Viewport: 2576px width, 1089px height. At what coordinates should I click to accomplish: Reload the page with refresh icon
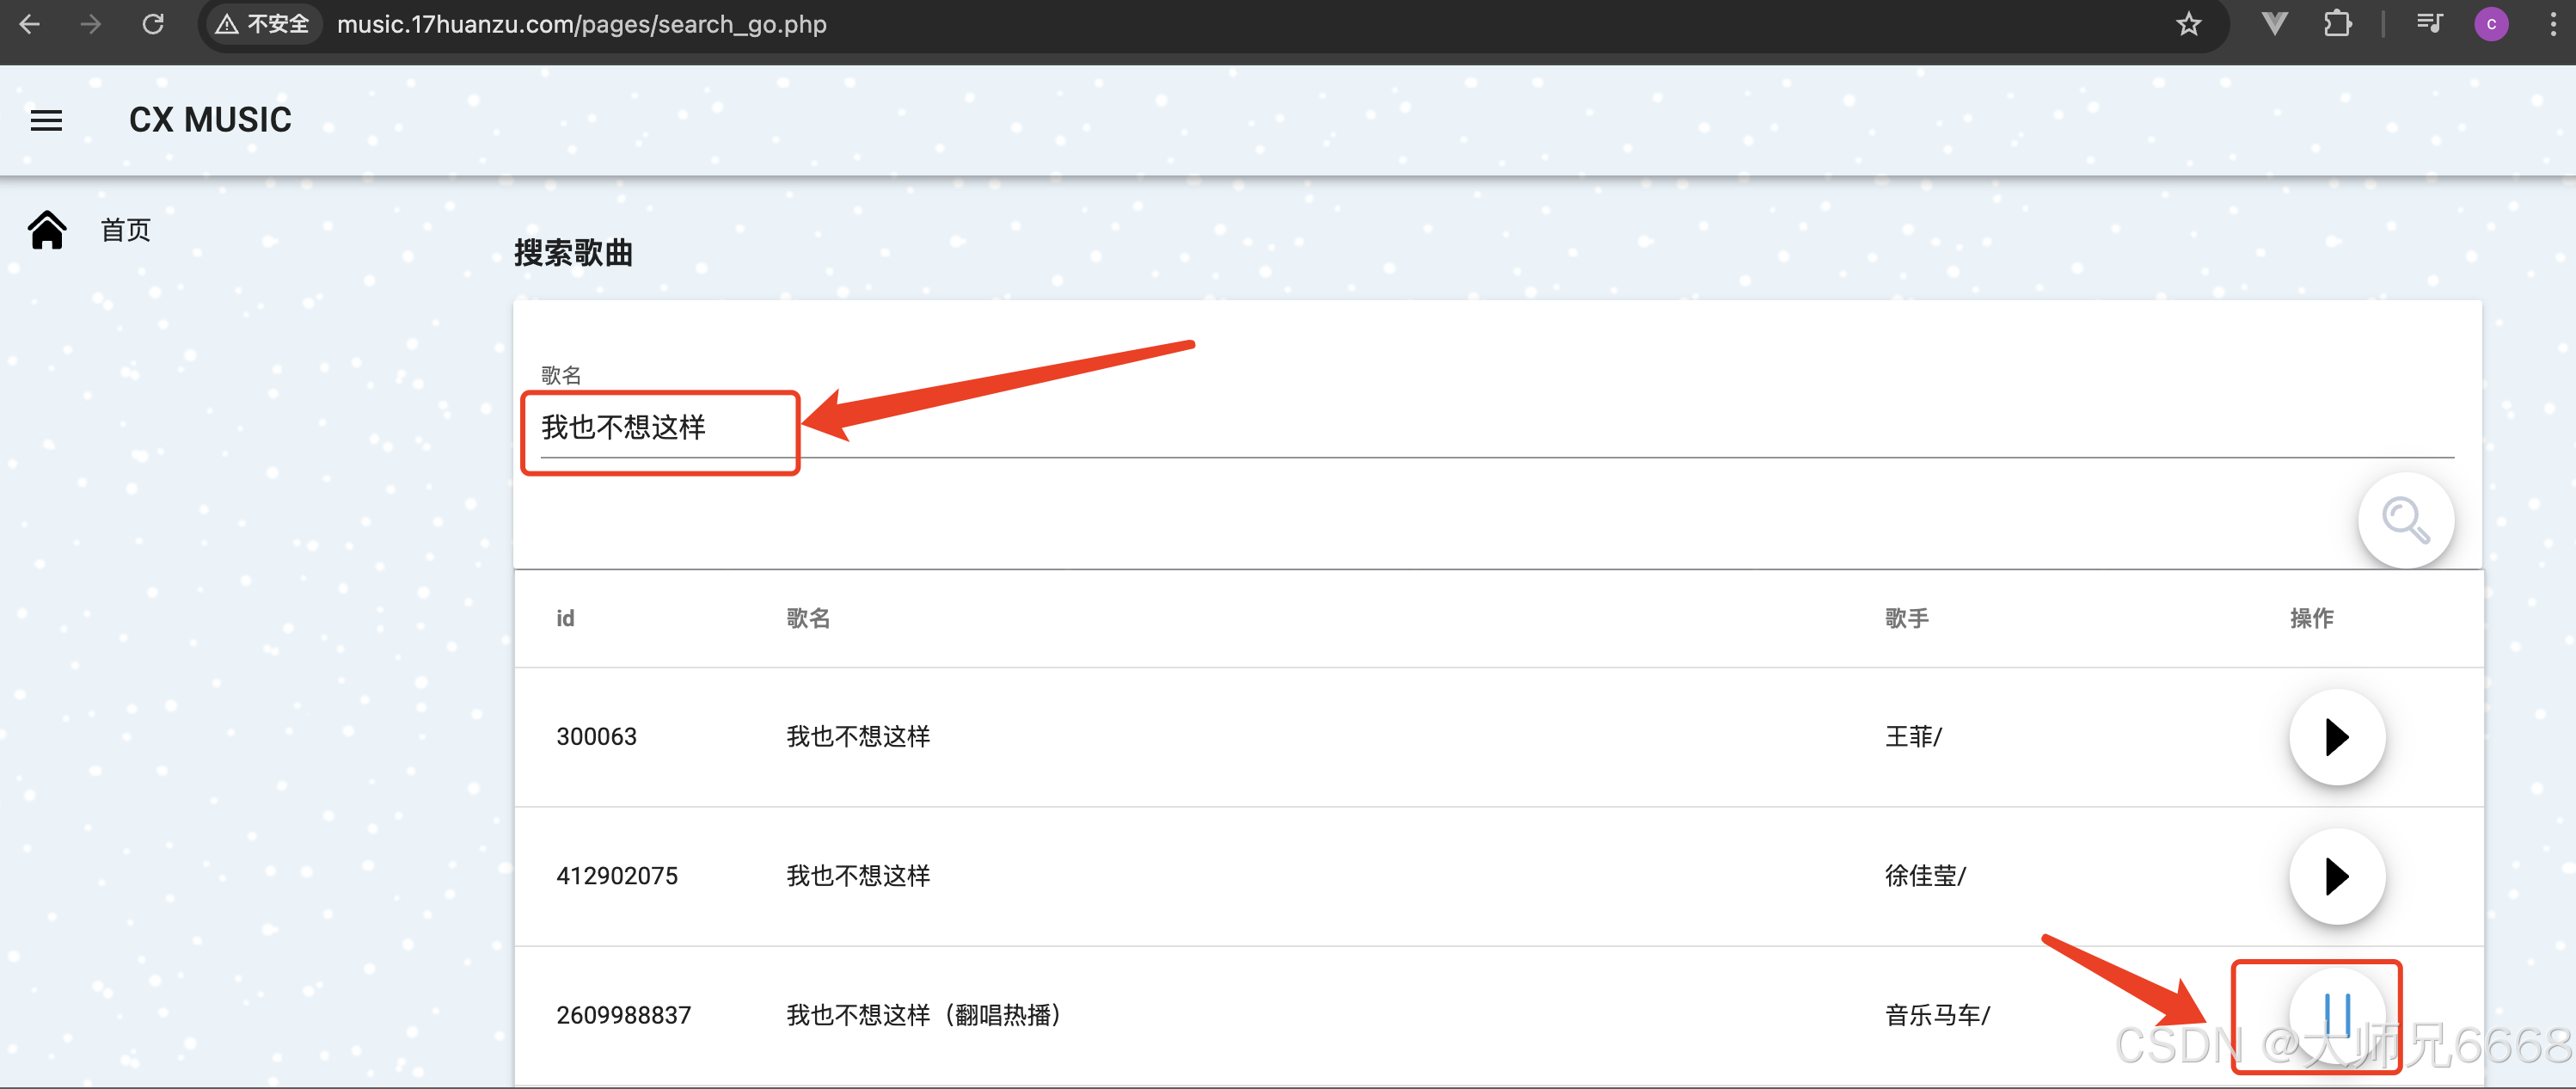click(153, 24)
